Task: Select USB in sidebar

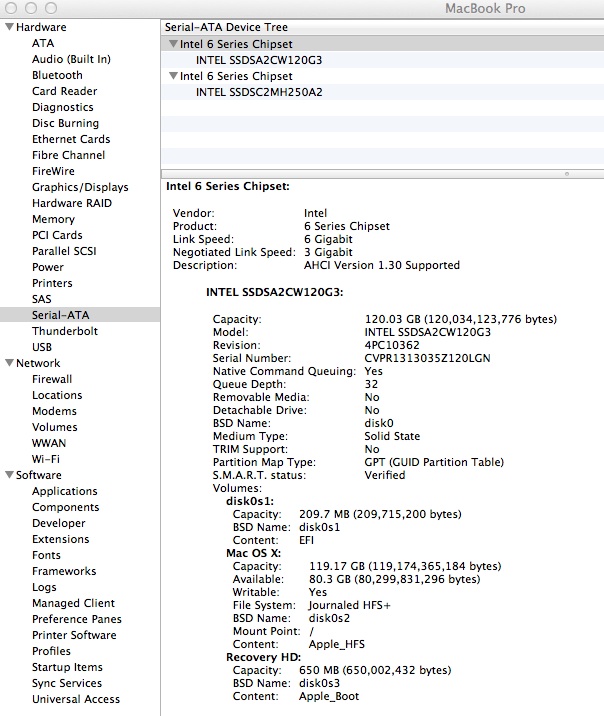Action: click(x=42, y=347)
